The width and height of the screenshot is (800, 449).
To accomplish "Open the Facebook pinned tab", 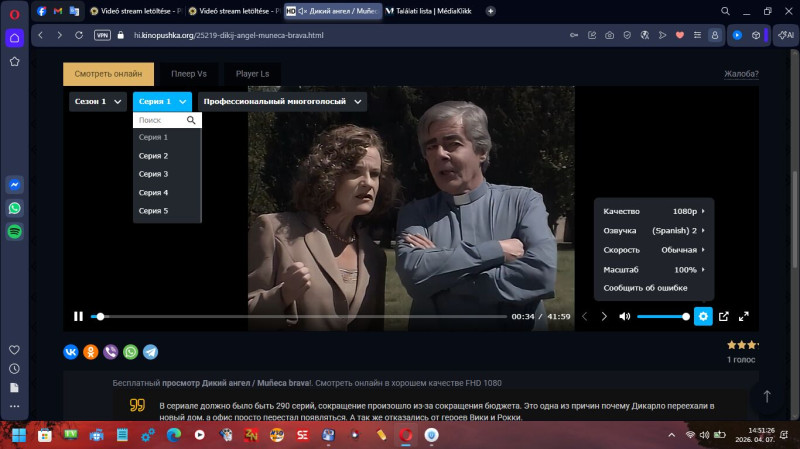I will tap(41, 11).
